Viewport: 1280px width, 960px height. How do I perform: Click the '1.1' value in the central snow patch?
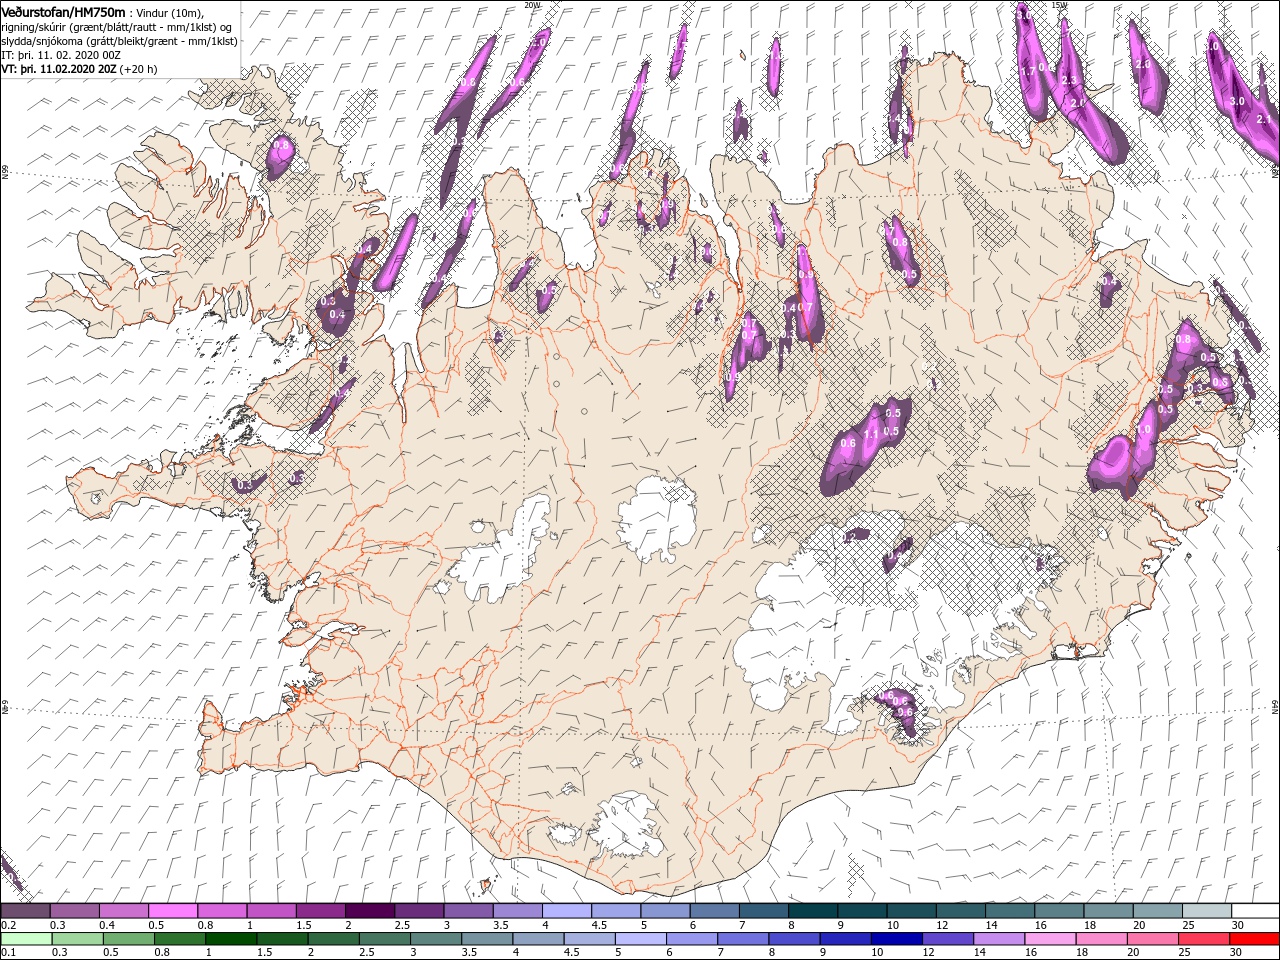coord(870,434)
